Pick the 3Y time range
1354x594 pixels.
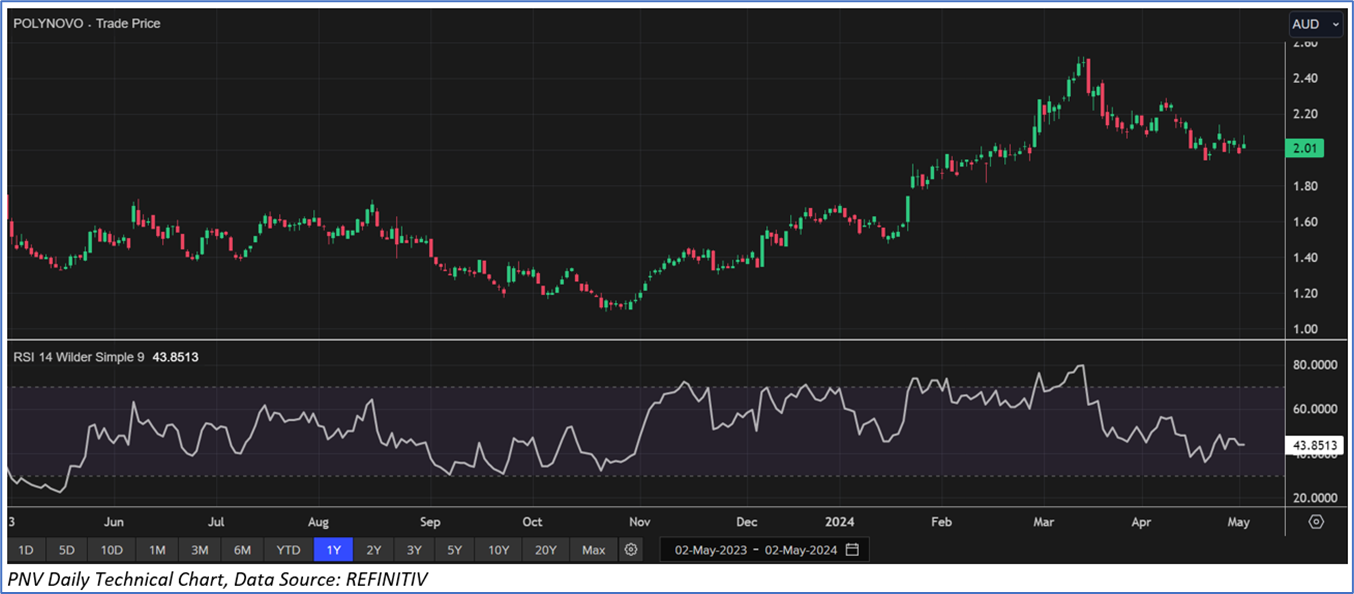(x=413, y=550)
